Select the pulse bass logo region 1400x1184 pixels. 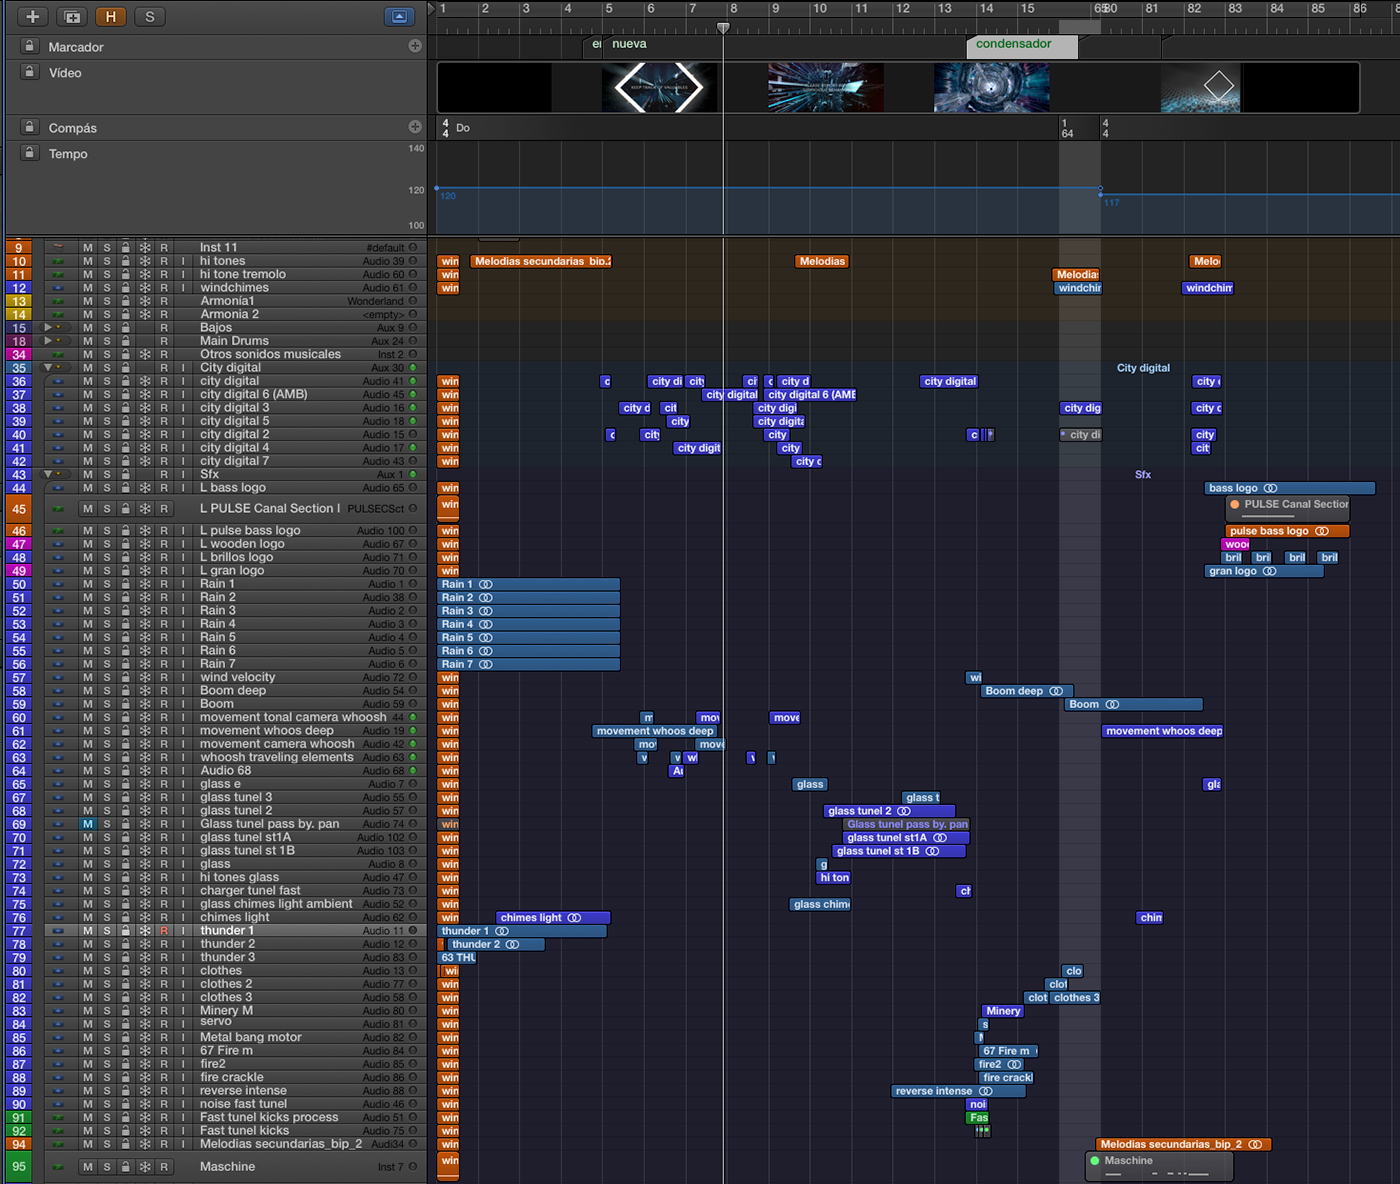(1287, 531)
